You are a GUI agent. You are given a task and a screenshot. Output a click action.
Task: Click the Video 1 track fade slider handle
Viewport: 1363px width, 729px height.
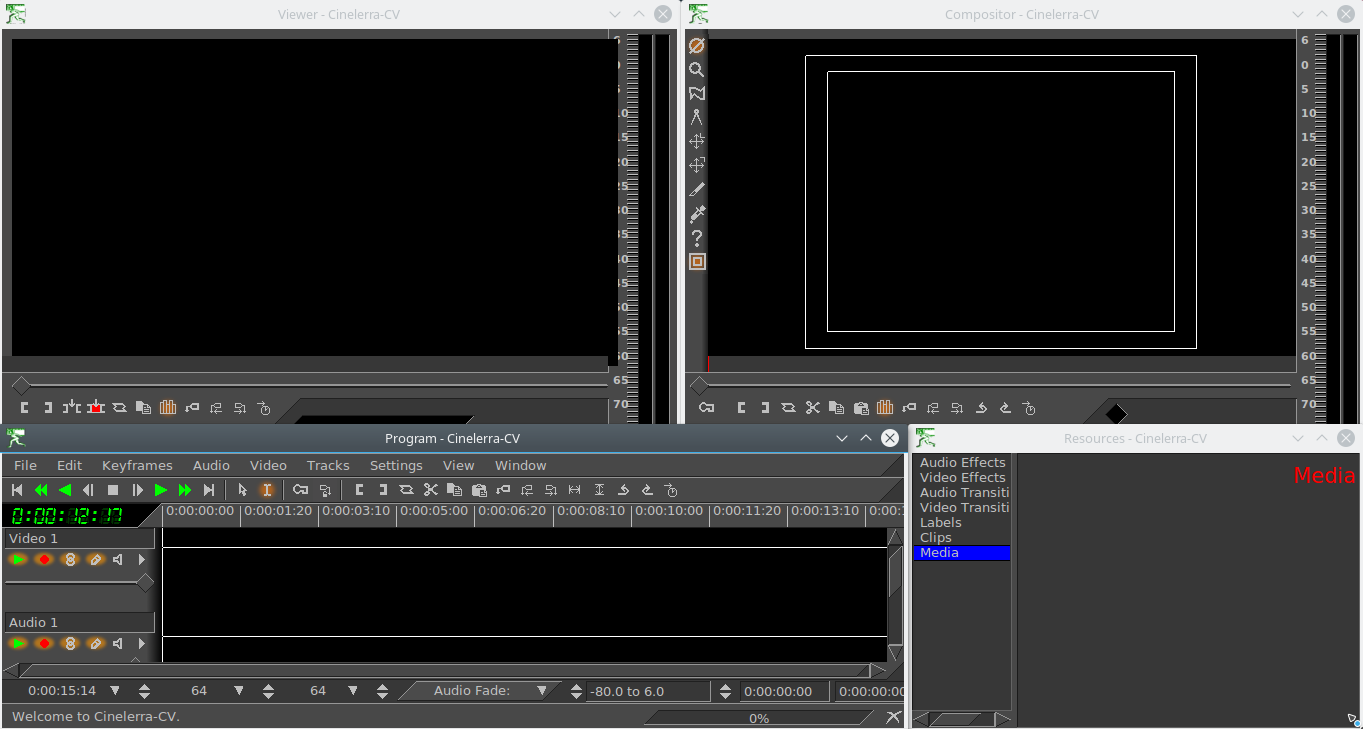tap(145, 582)
